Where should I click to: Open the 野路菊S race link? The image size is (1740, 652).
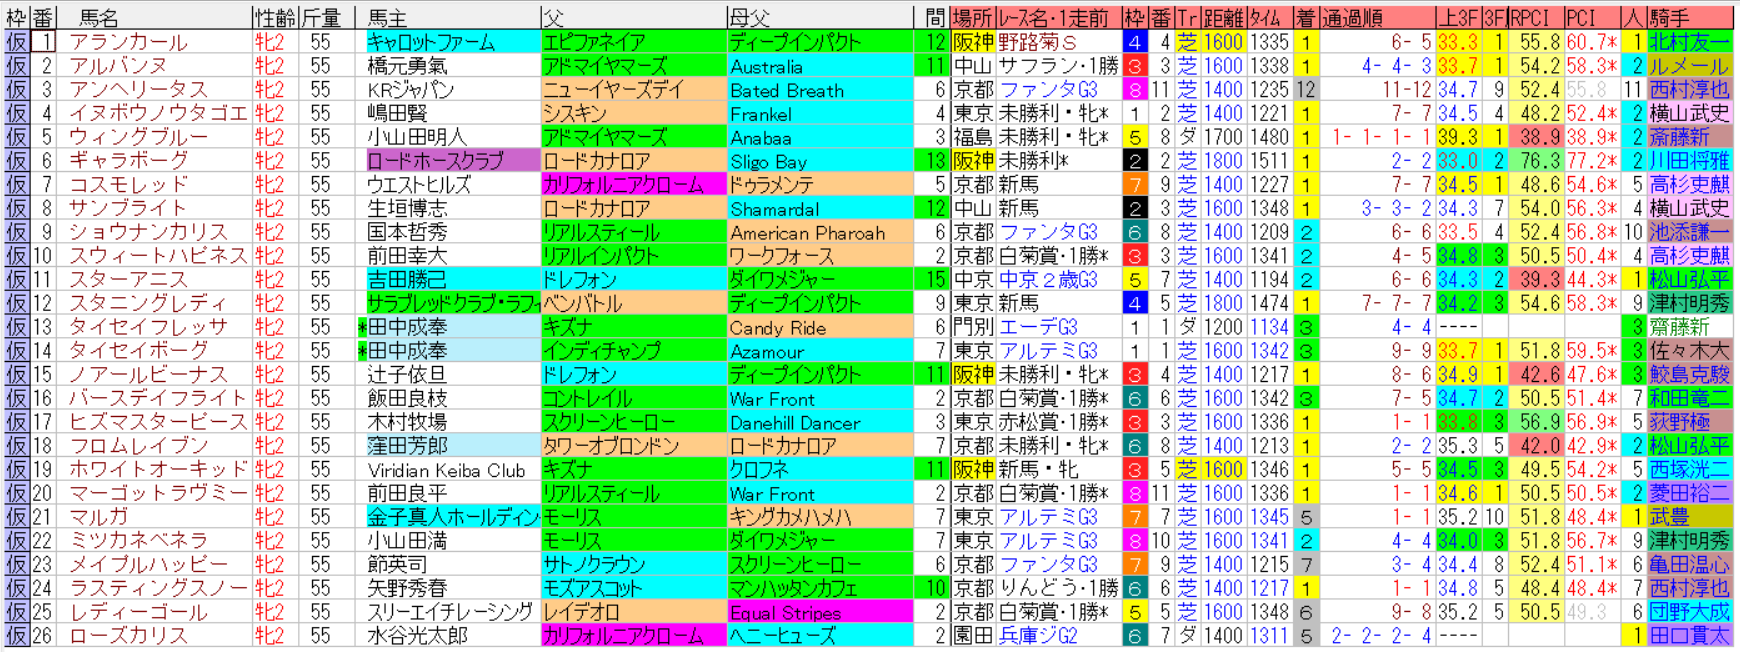tap(1038, 42)
